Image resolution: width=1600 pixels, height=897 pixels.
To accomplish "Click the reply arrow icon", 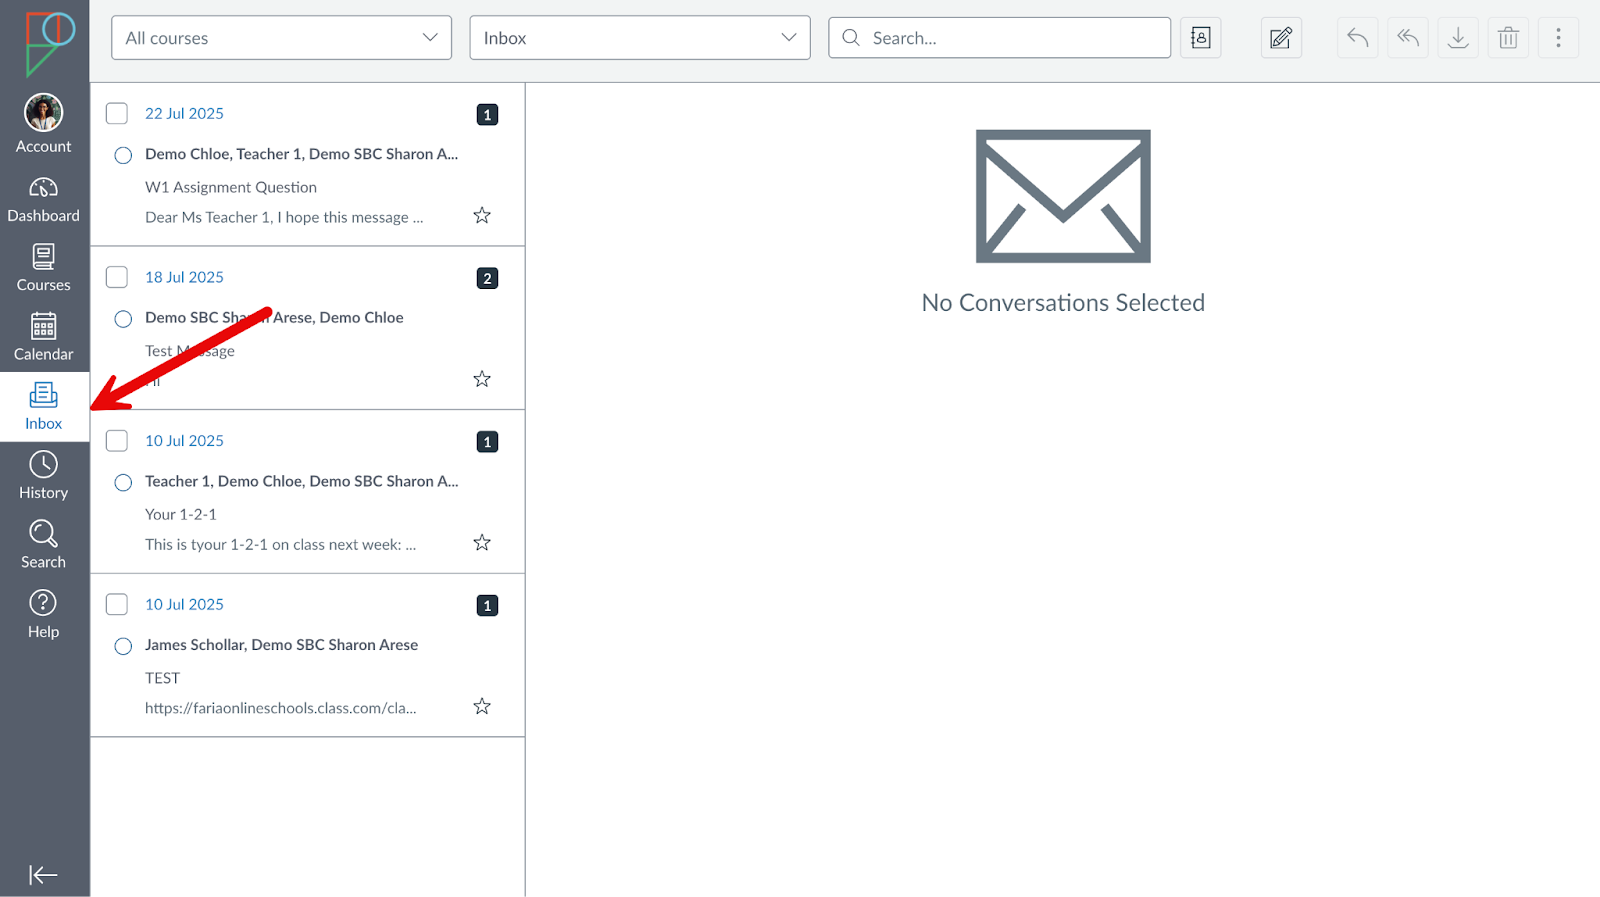I will pyautogui.click(x=1357, y=38).
